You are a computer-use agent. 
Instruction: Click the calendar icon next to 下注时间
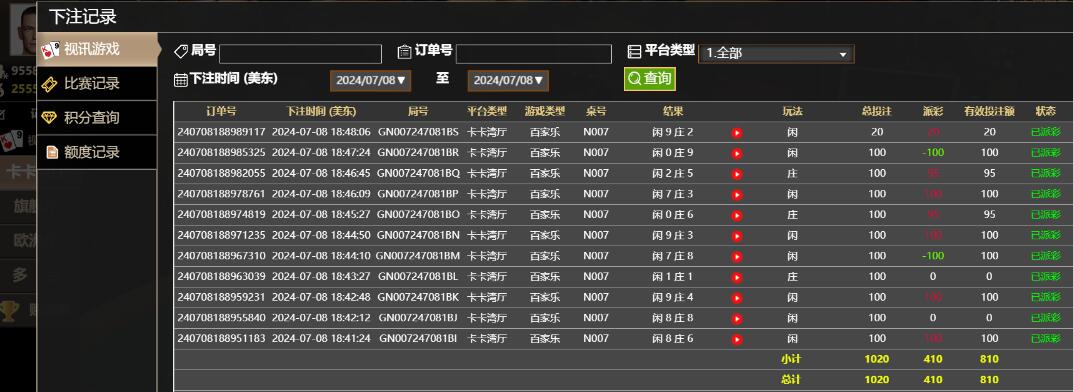181,80
